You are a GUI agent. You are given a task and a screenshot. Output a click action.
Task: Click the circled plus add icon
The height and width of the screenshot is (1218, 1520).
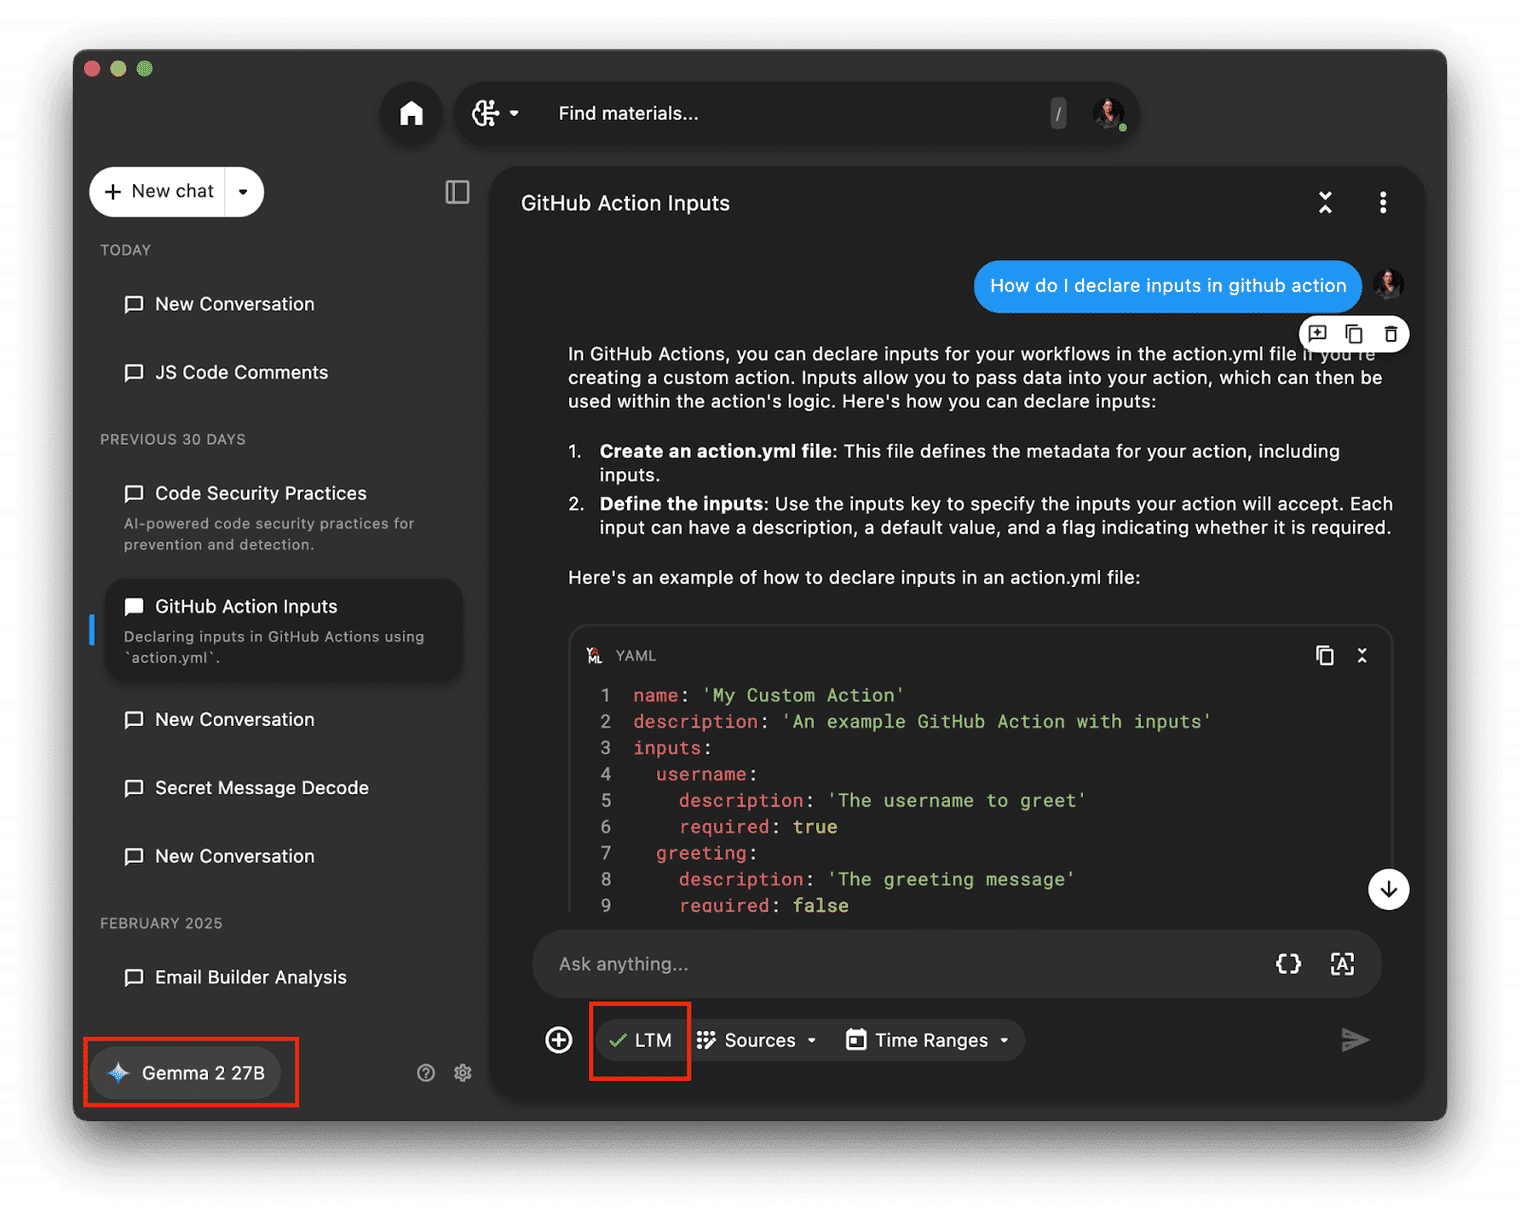pyautogui.click(x=559, y=1040)
